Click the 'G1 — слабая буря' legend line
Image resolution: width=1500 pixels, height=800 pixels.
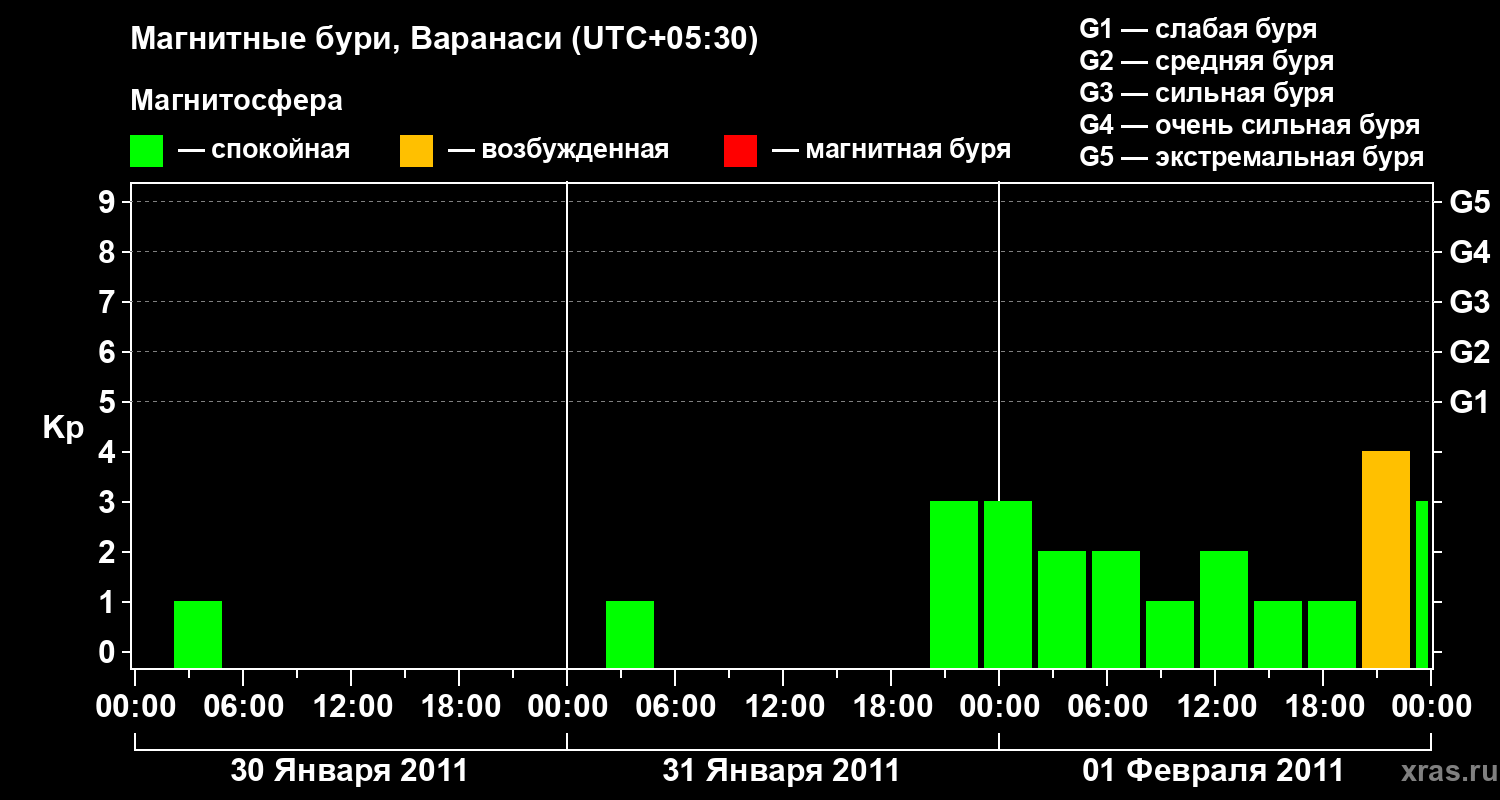coord(1198,28)
